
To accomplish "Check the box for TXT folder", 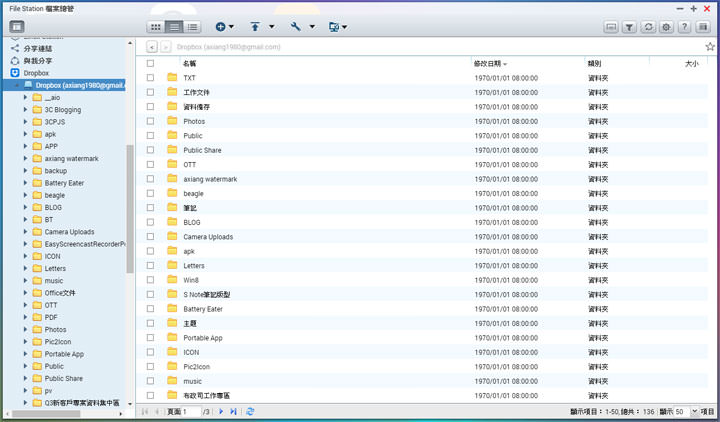I will pos(150,77).
